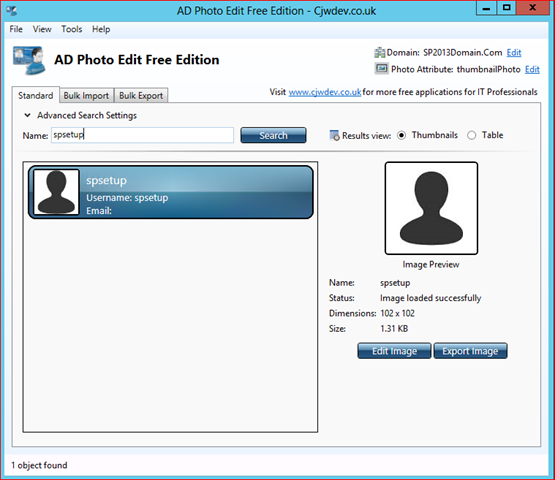The image size is (555, 480).
Task: Click the AD Photo Edit logo icon
Action: tap(29, 60)
